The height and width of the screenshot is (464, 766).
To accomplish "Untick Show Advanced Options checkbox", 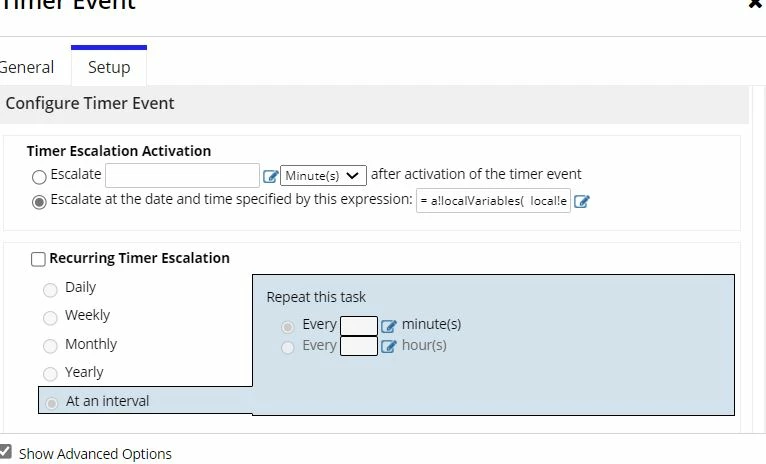I will point(5,451).
